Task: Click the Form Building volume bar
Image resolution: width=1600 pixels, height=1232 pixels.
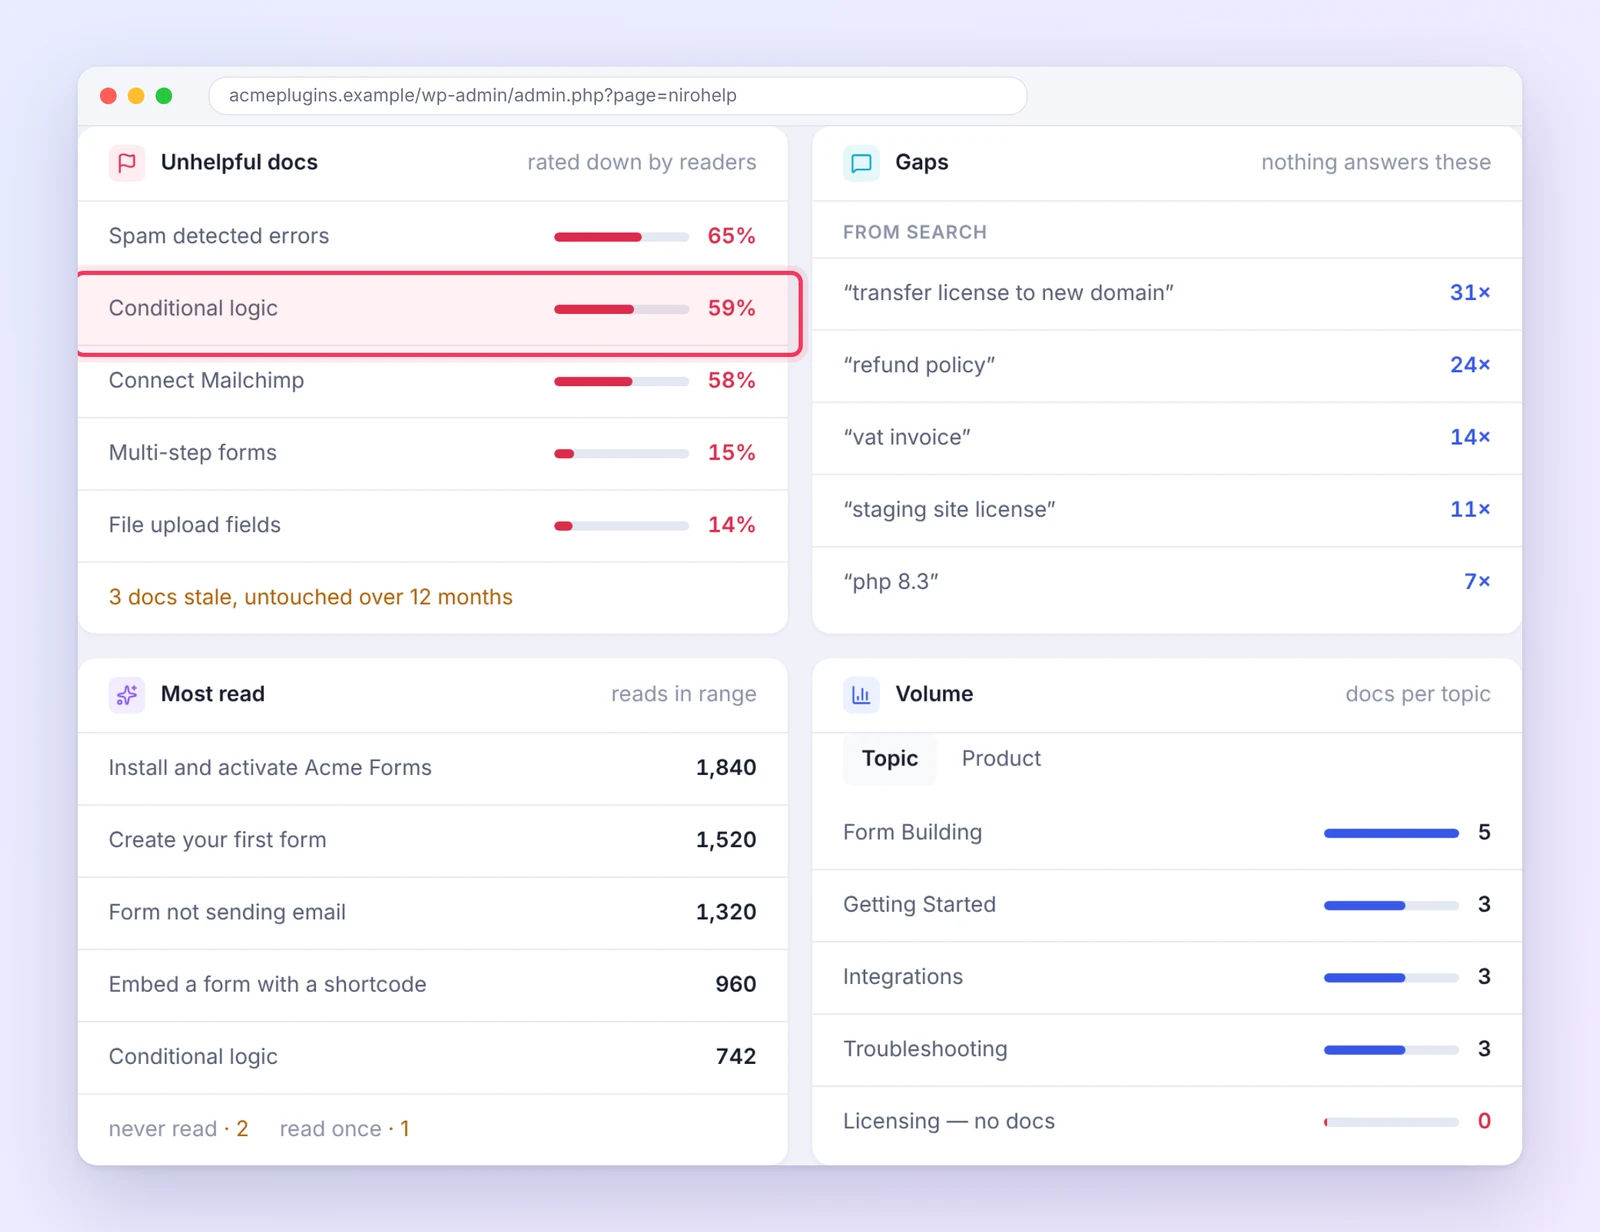Action: tap(1391, 833)
